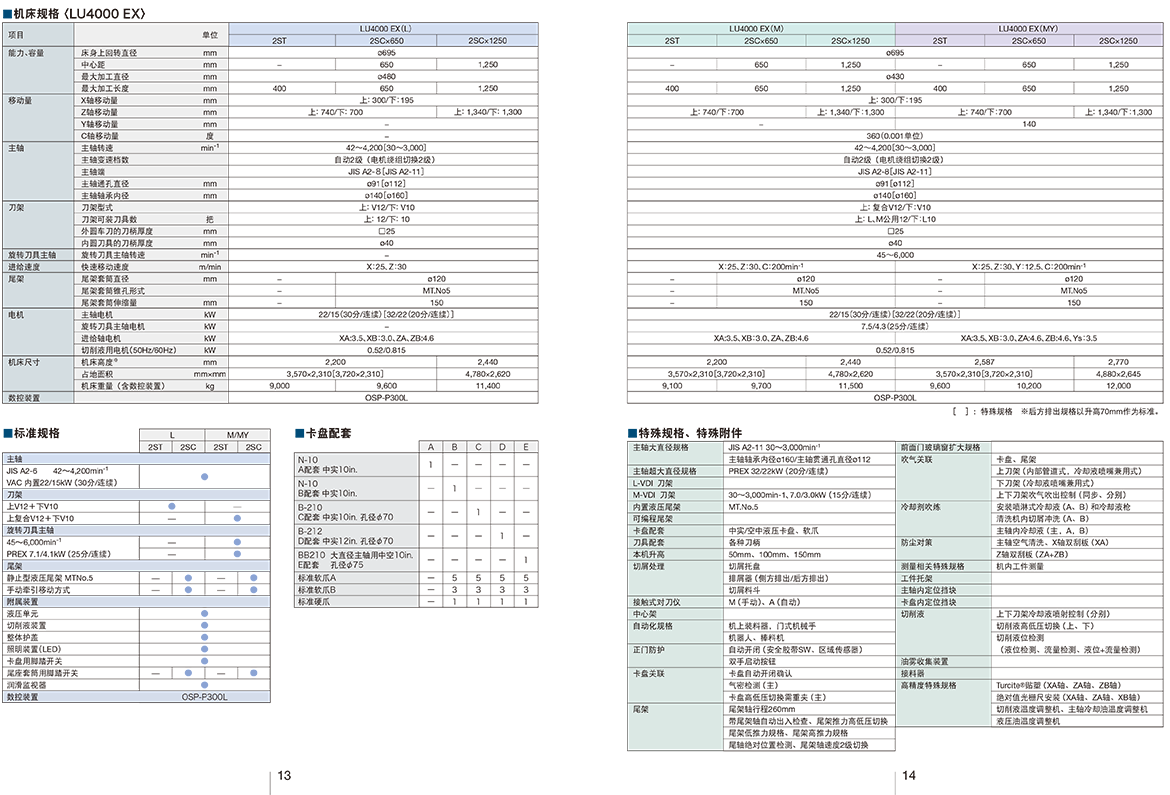Select column E in the chuck table
Viewport: 1170px width, 795px height.
coord(526,447)
